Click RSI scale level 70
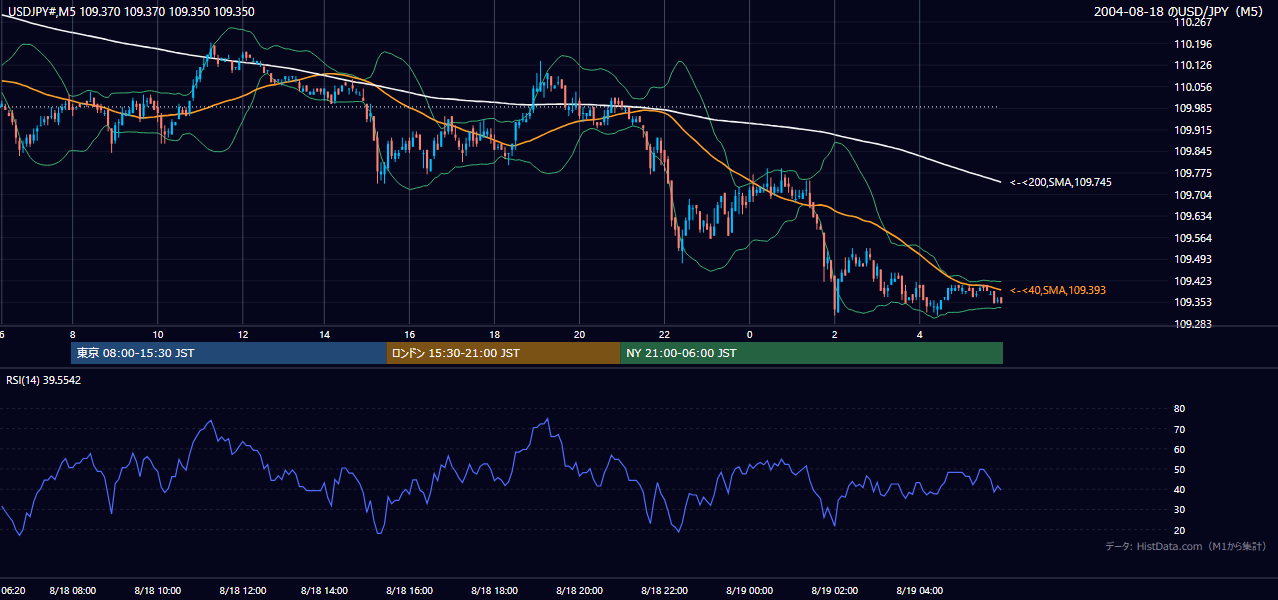The image size is (1278, 600). tap(1180, 429)
